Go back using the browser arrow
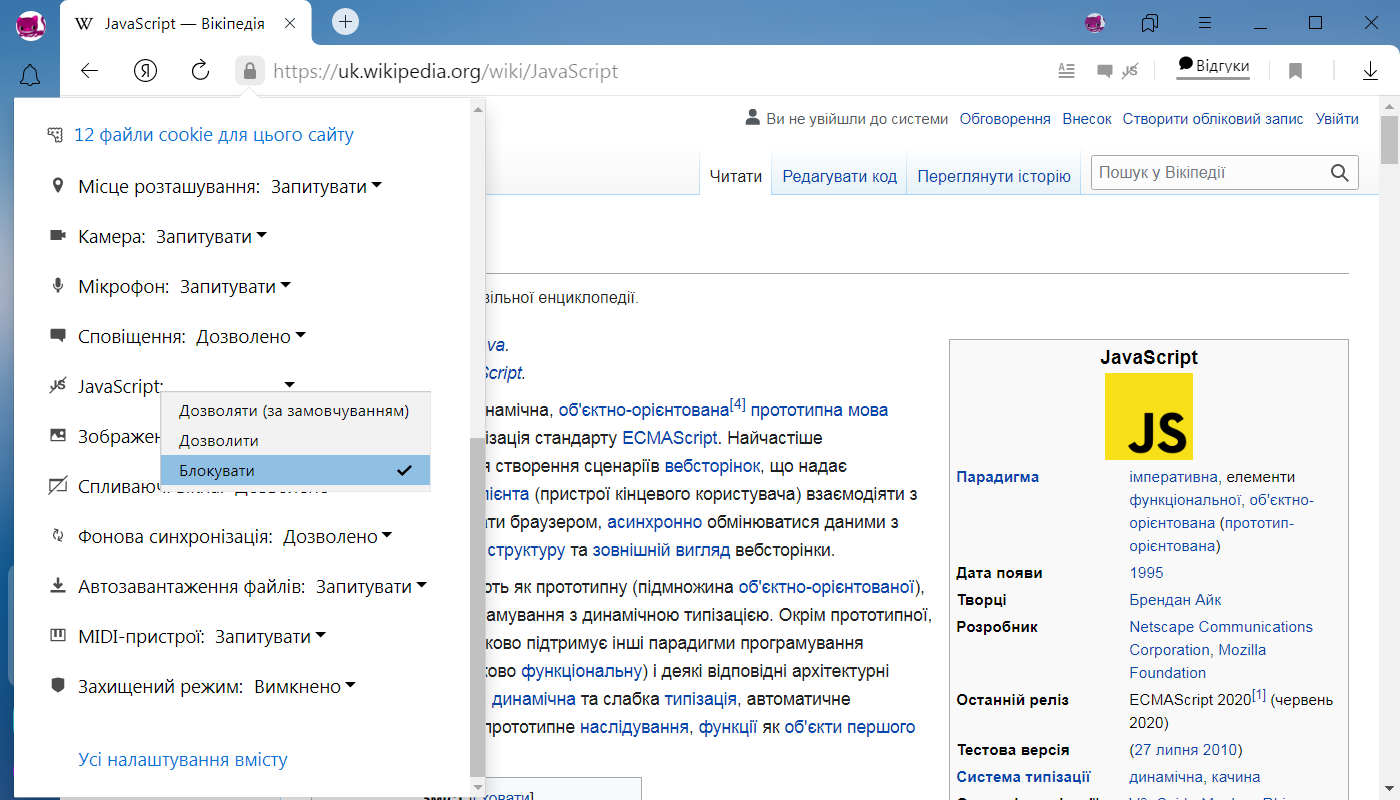The height and width of the screenshot is (800, 1400). click(90, 71)
